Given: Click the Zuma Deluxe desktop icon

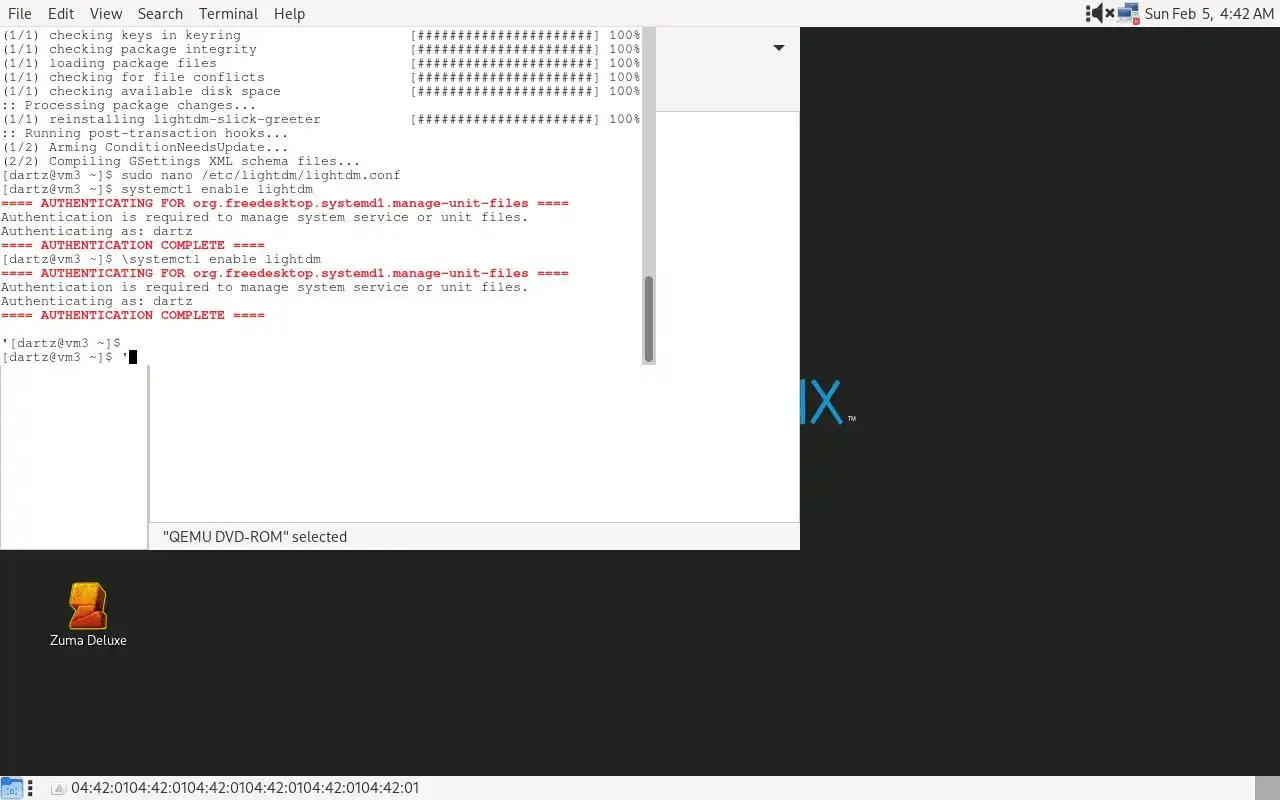Looking at the screenshot, I should pos(88,614).
